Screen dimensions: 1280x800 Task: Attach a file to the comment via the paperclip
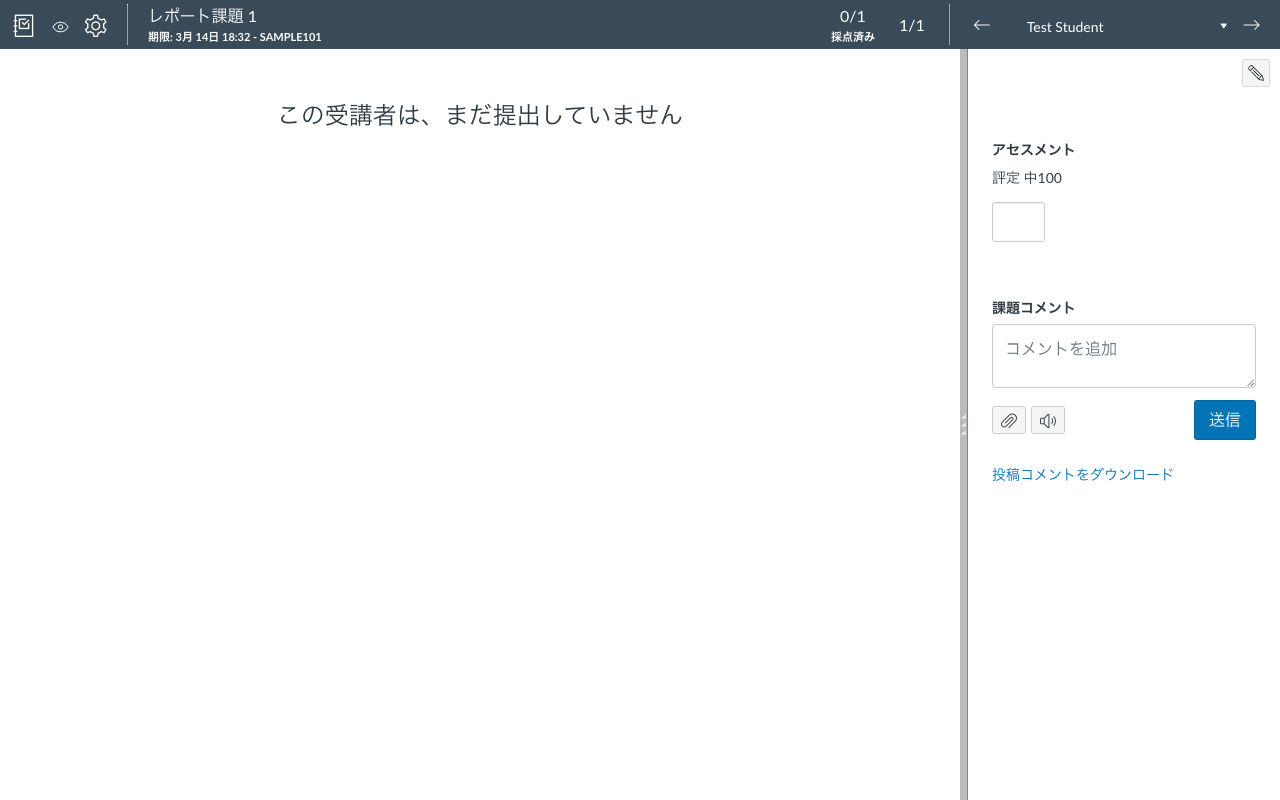click(x=1008, y=419)
